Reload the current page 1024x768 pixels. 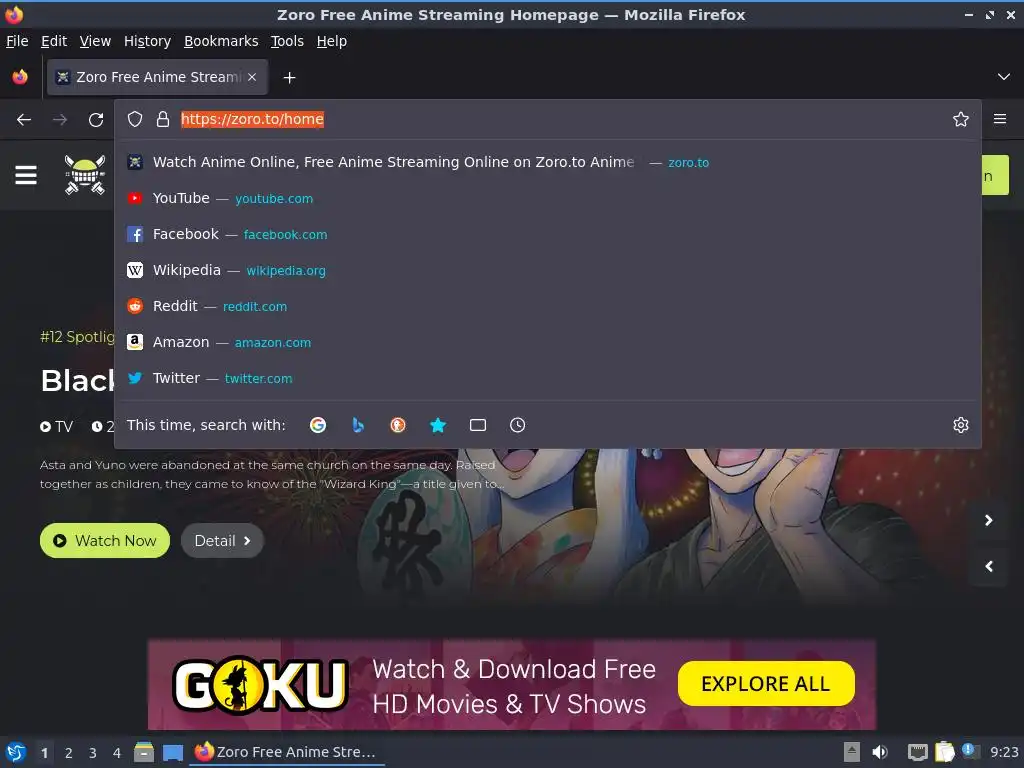pyautogui.click(x=96, y=120)
